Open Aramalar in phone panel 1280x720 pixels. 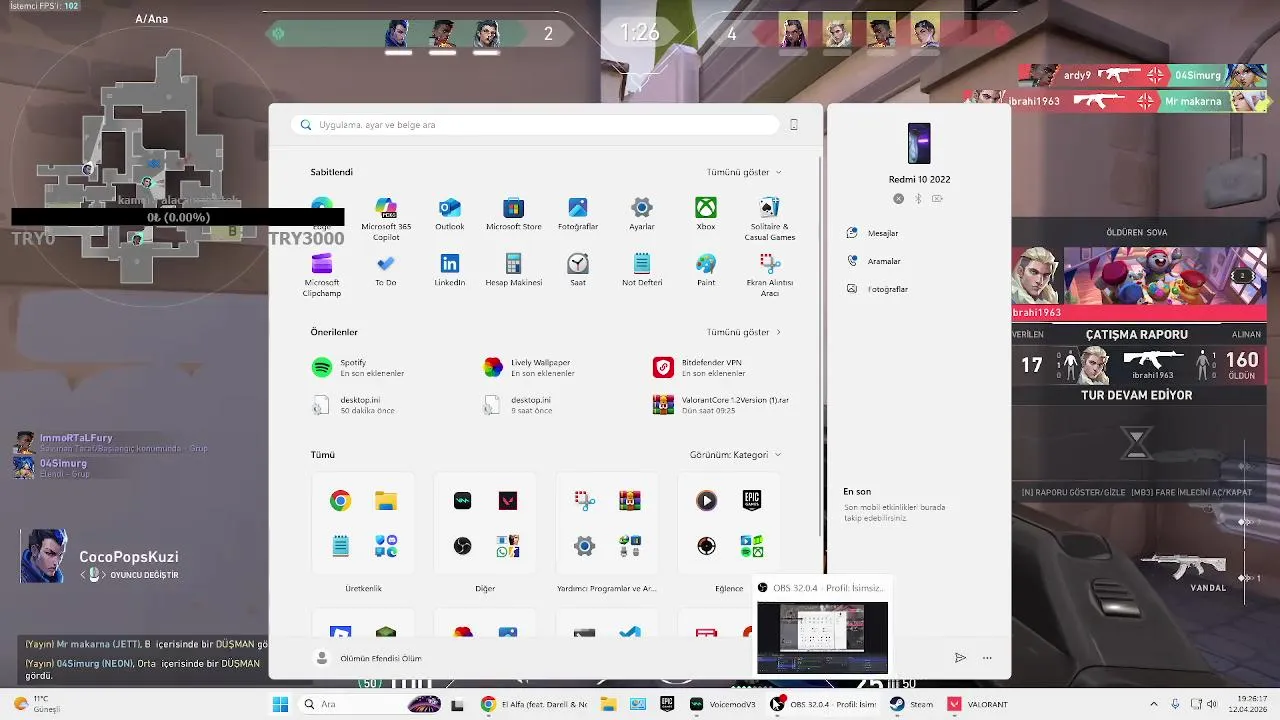[x=874, y=261]
